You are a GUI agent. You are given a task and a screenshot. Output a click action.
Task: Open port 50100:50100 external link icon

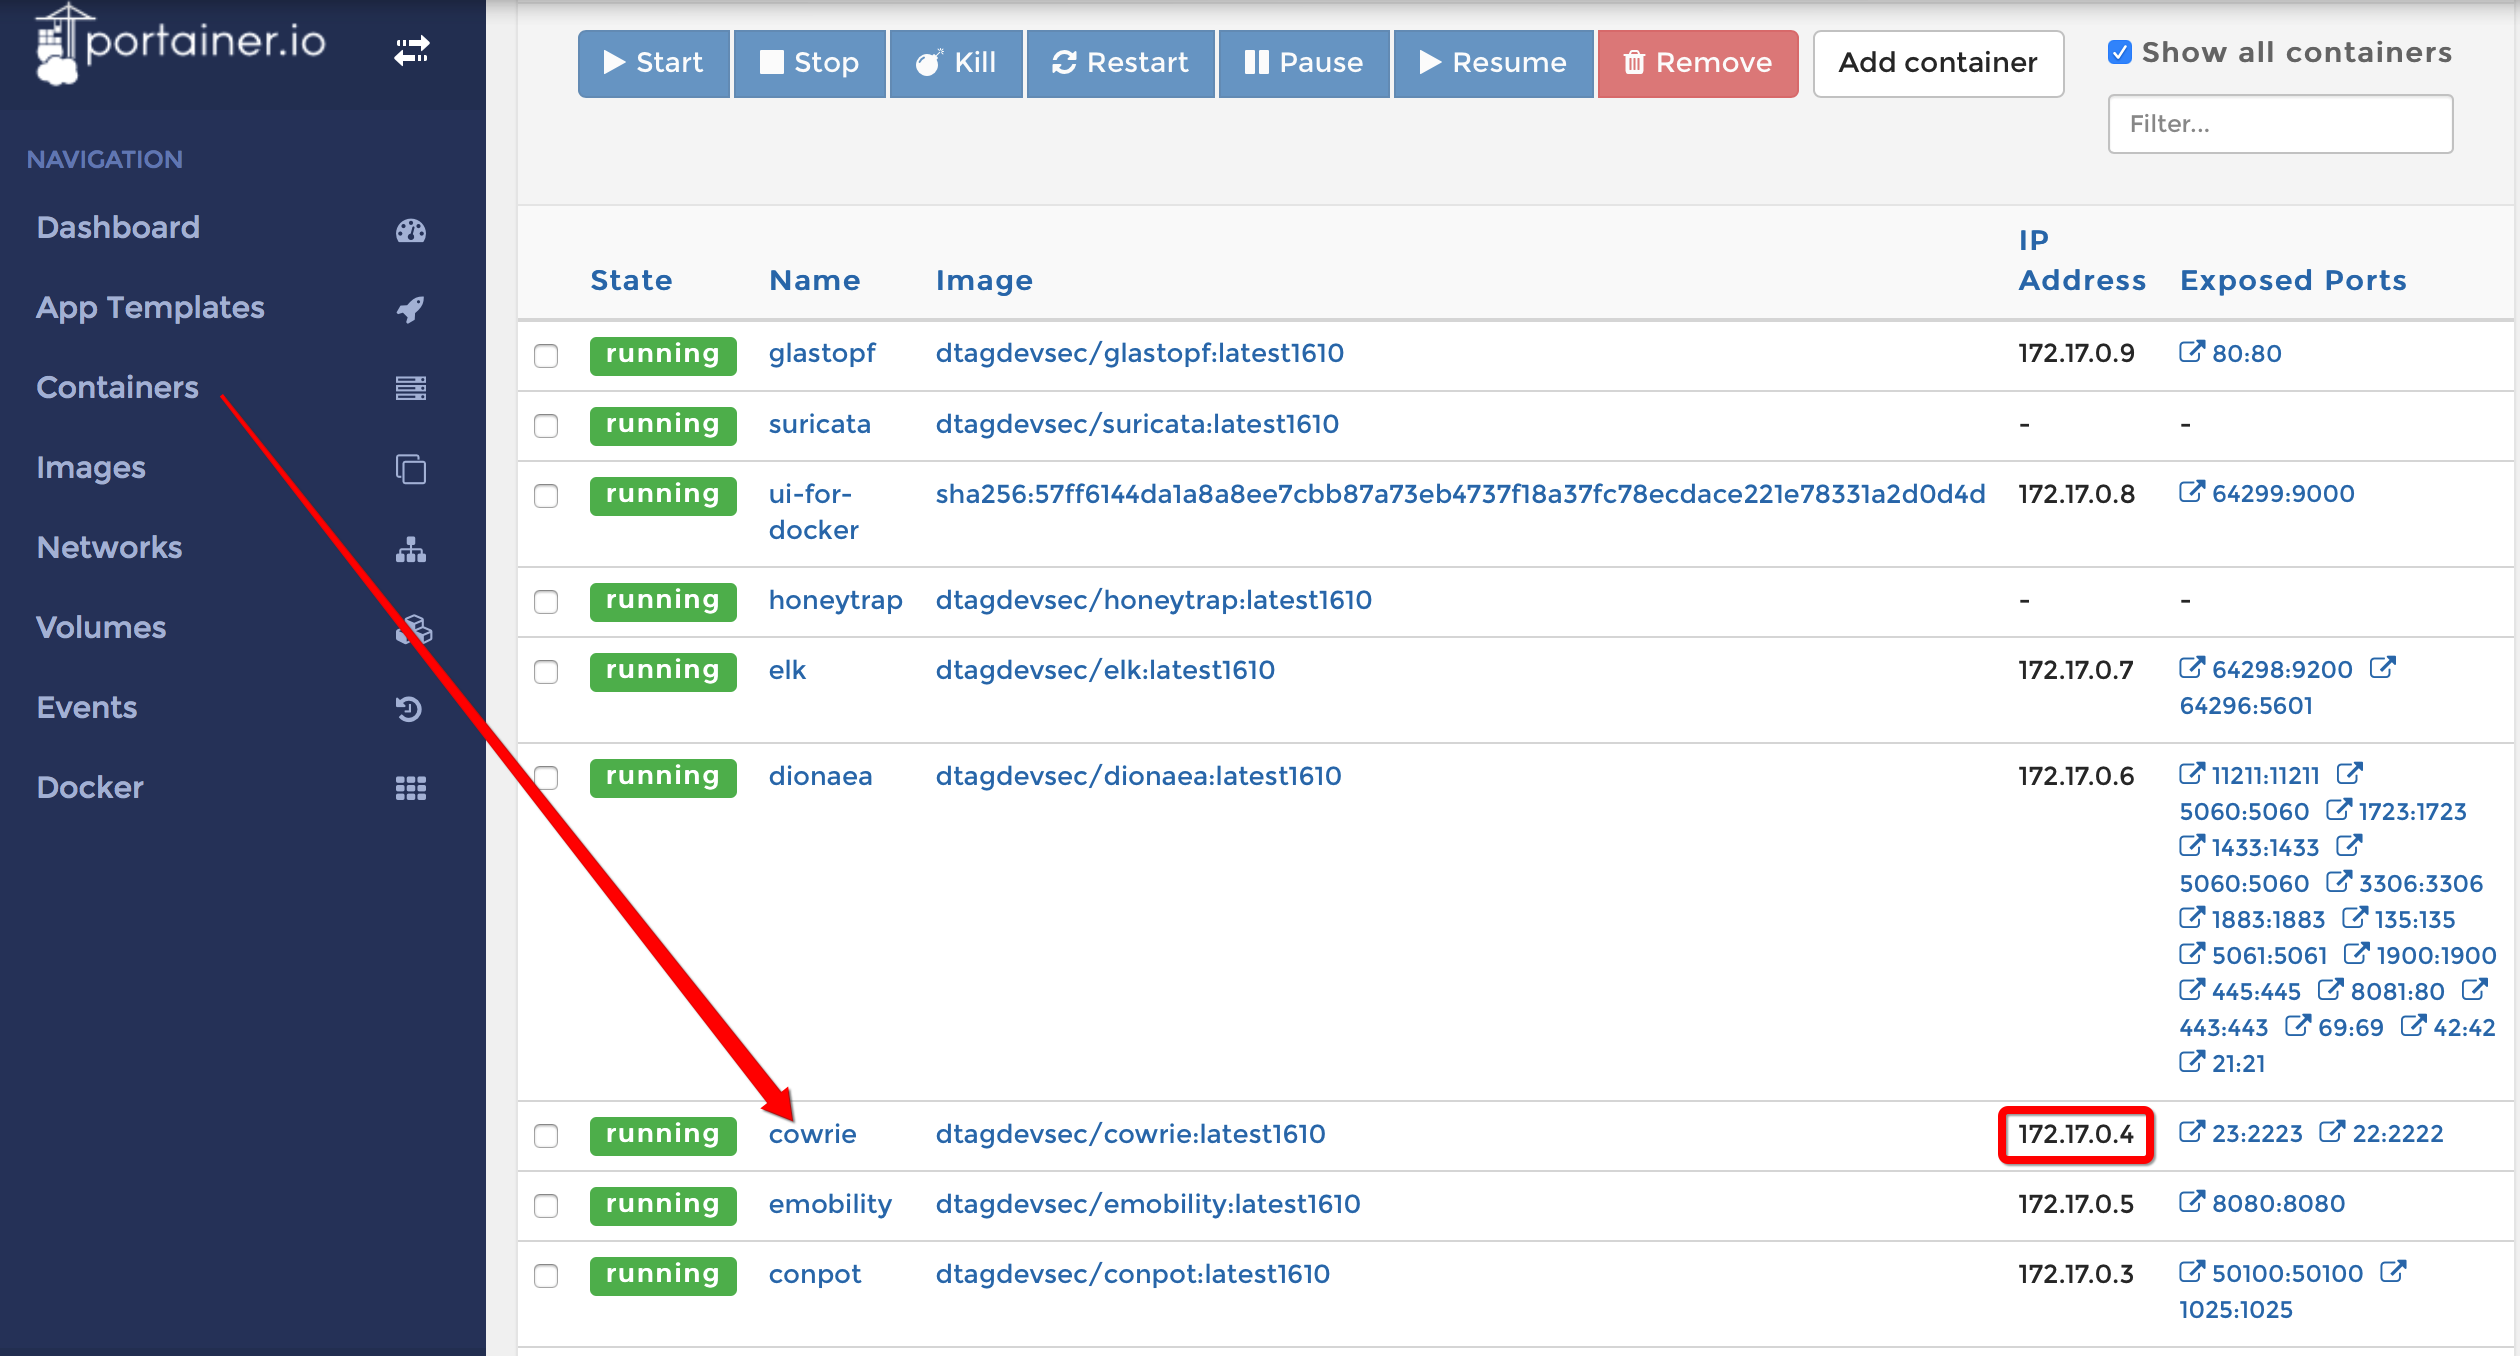(2191, 1272)
